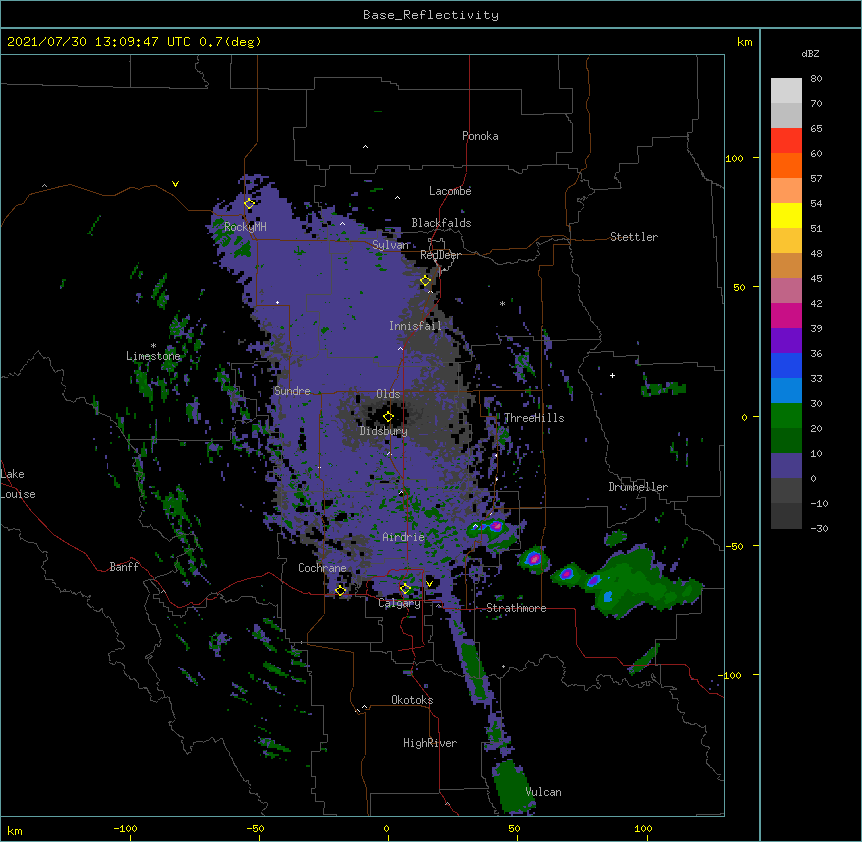Select the orange 57-60 dBZ legend swatch
Image resolution: width=862 pixels, height=842 pixels.
coord(786,165)
